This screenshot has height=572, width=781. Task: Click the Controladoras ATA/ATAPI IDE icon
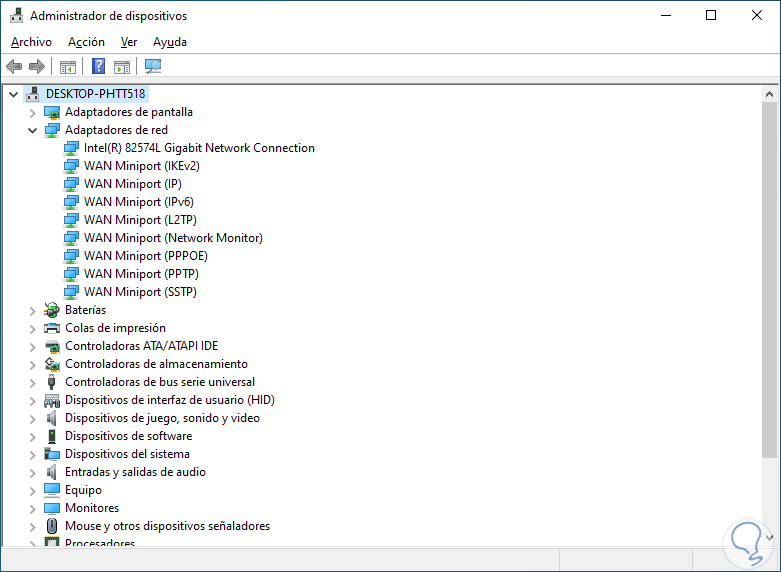pos(52,346)
